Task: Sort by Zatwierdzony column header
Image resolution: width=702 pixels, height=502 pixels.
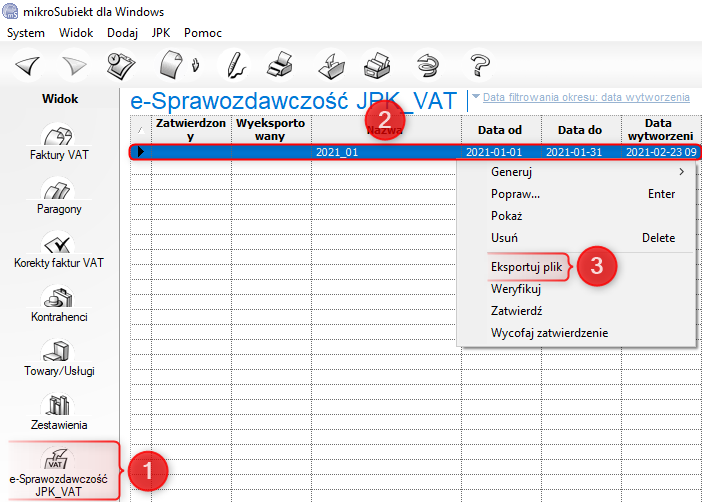Action: click(191, 129)
